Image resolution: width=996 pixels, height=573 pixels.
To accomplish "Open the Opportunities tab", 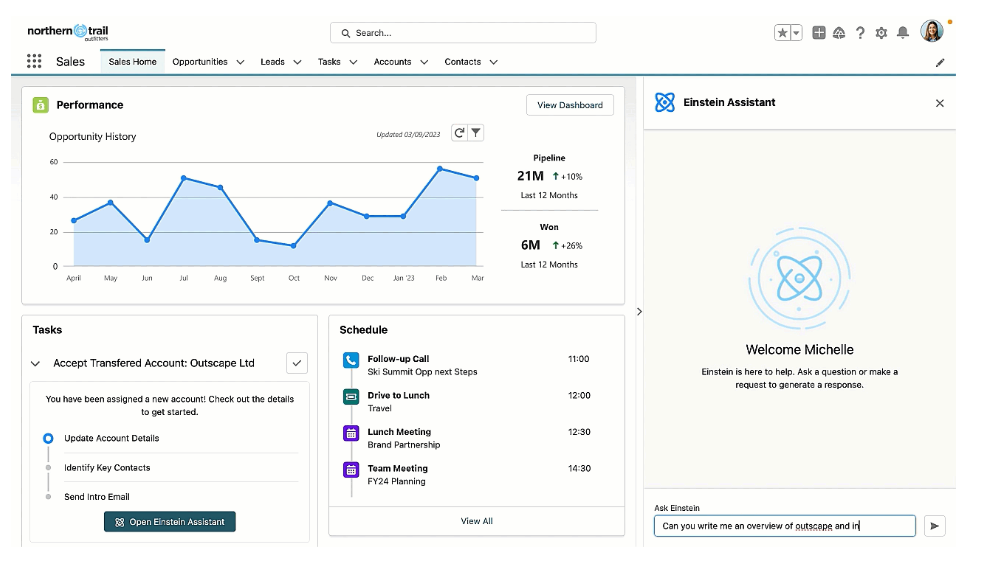I will (199, 62).
